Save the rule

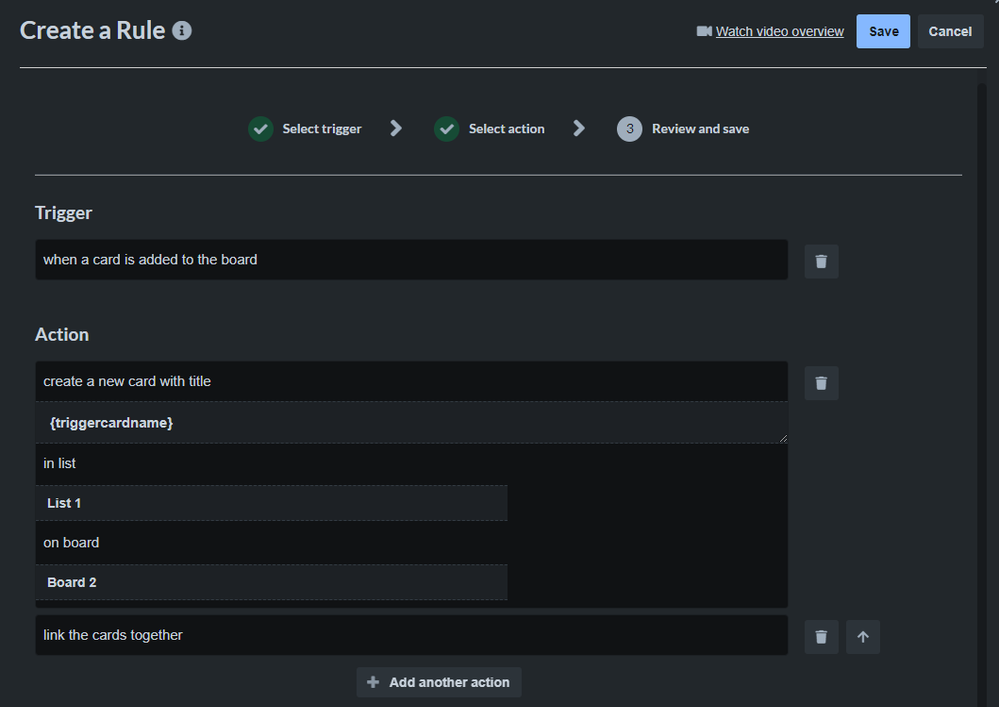(883, 31)
